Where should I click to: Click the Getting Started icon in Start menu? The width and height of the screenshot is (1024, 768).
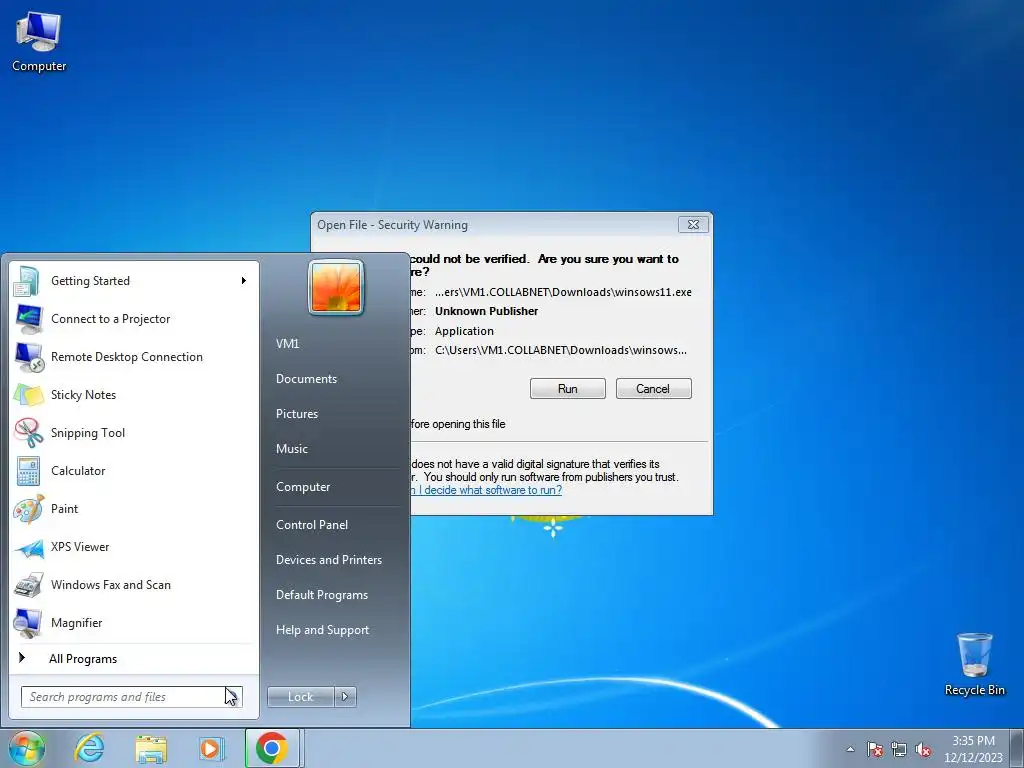click(x=27, y=281)
